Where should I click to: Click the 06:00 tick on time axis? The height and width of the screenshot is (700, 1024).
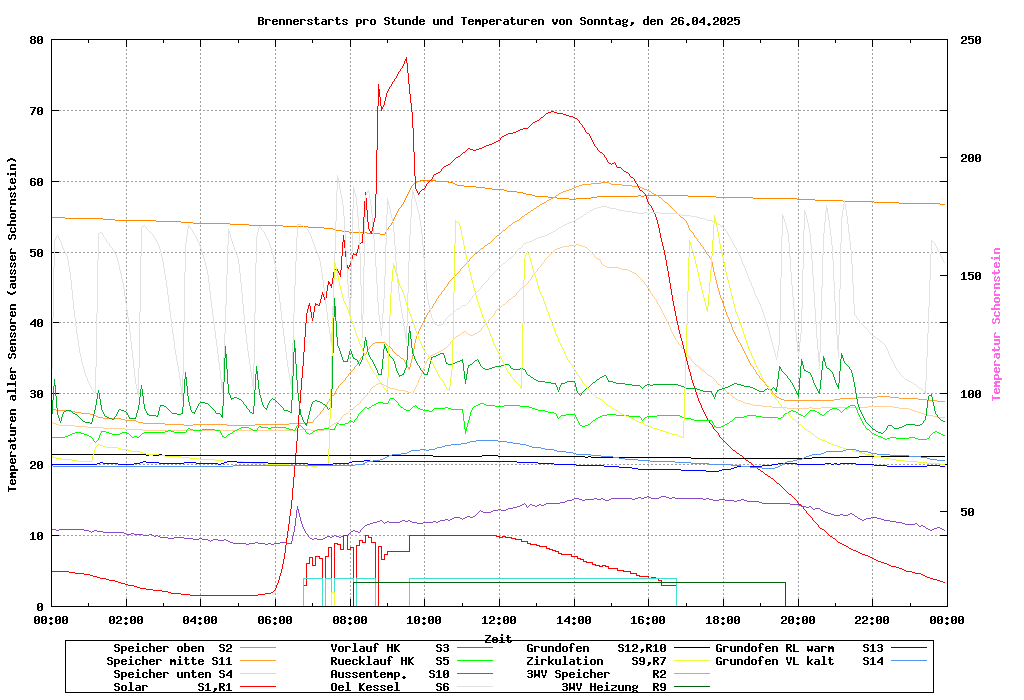pyautogui.click(x=275, y=620)
